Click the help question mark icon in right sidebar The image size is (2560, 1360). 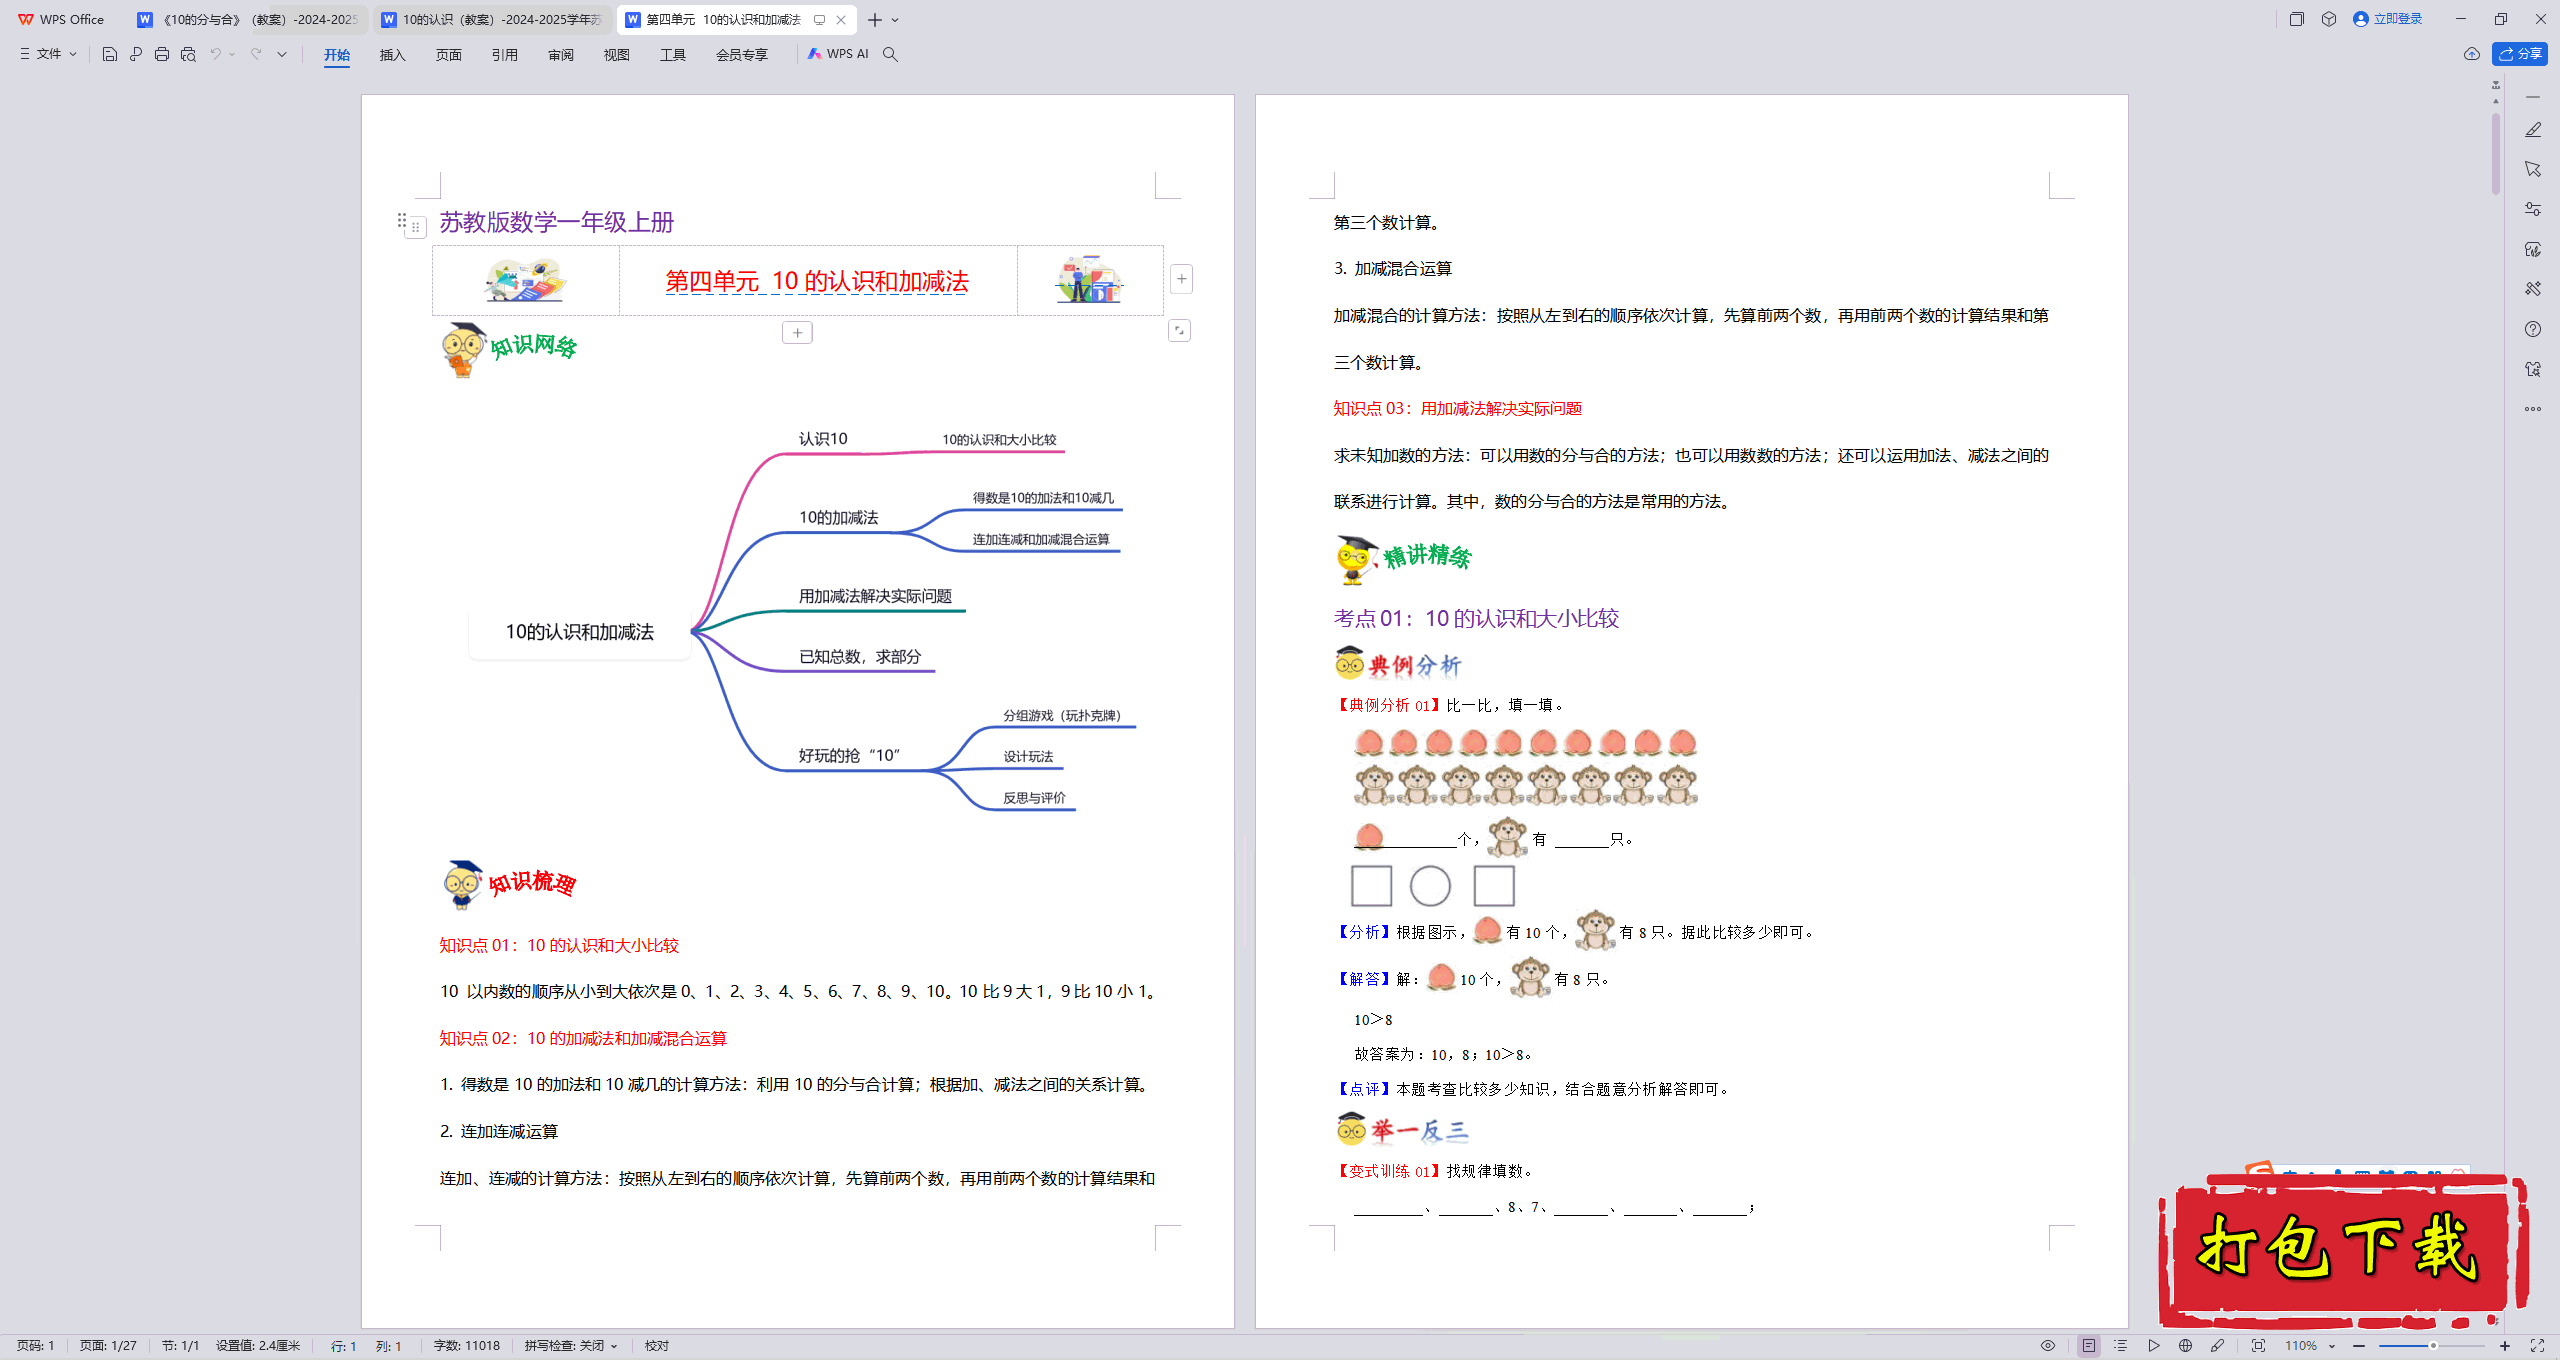click(x=2533, y=329)
